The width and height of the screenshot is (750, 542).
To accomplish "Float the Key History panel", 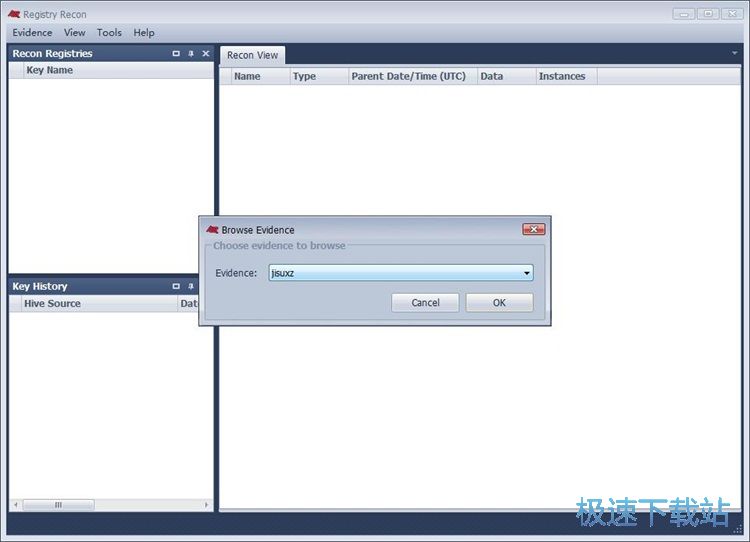I will coord(176,286).
